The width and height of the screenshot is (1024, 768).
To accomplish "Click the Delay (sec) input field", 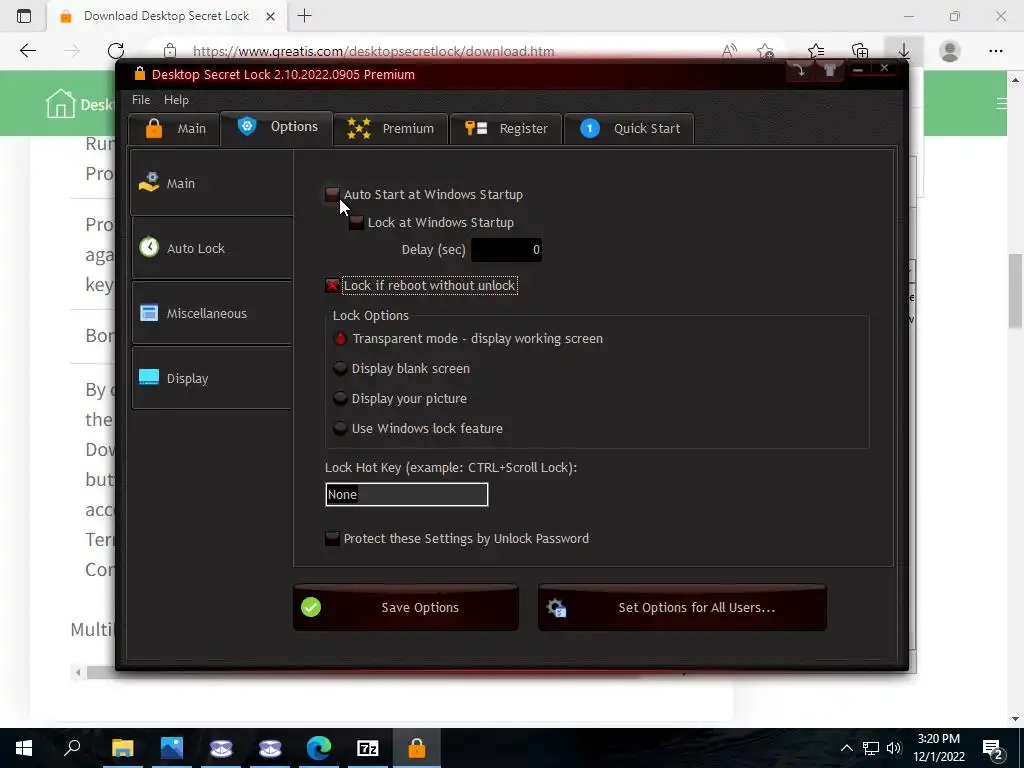I will (x=506, y=249).
